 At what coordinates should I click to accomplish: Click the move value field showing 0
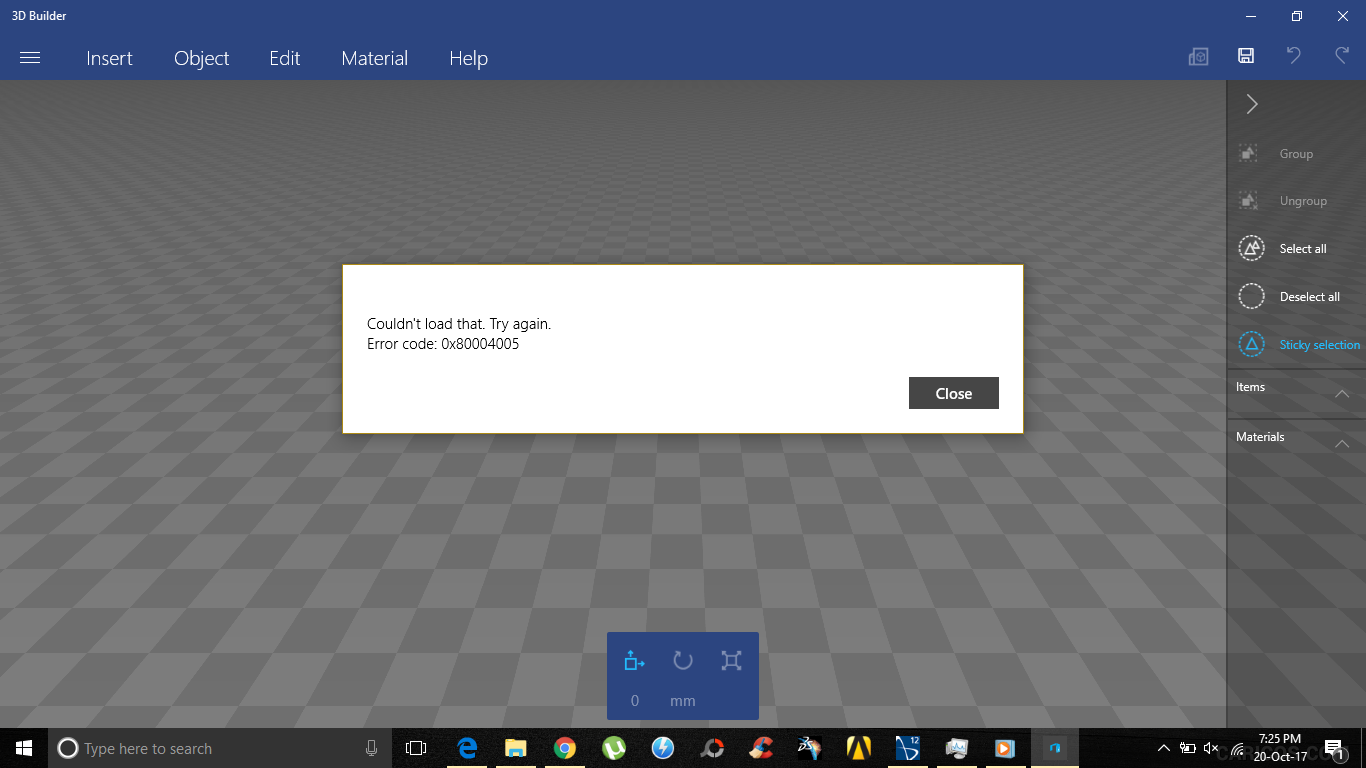click(635, 701)
